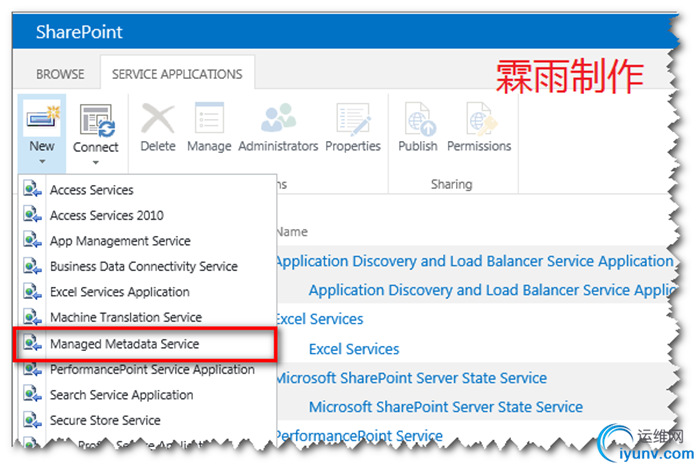Open the indented Excel Services proxy link
This screenshot has width=700, height=470.
click(x=354, y=349)
